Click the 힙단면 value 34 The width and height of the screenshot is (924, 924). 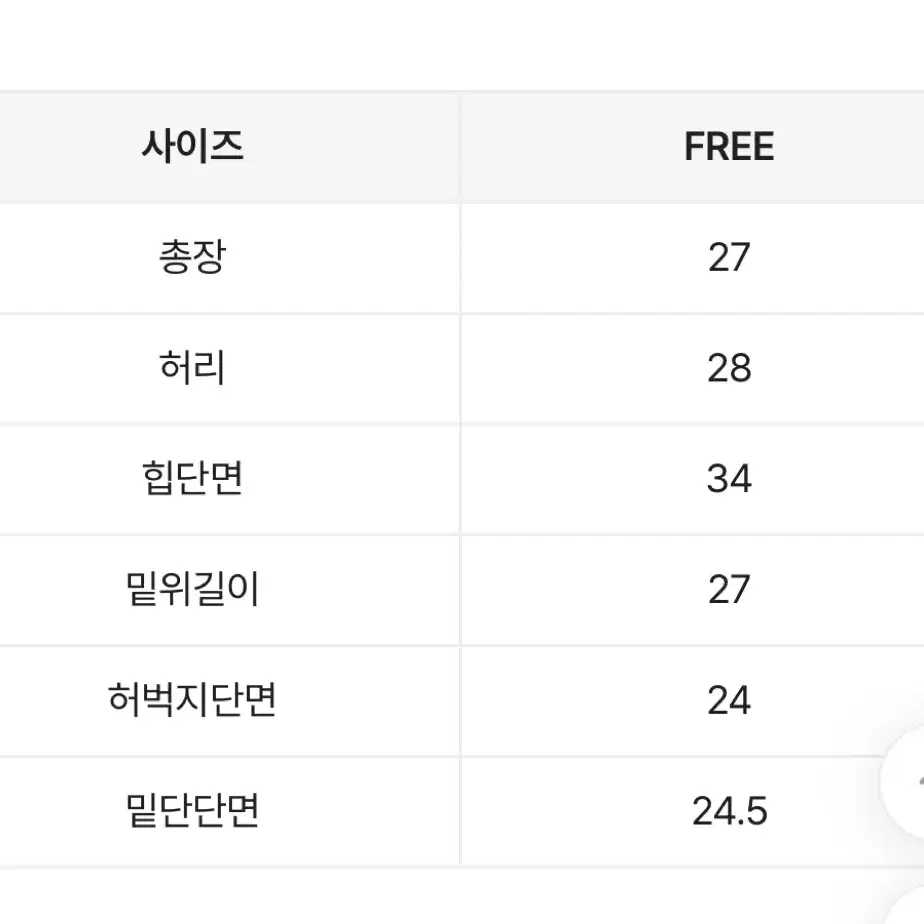pyautogui.click(x=729, y=478)
